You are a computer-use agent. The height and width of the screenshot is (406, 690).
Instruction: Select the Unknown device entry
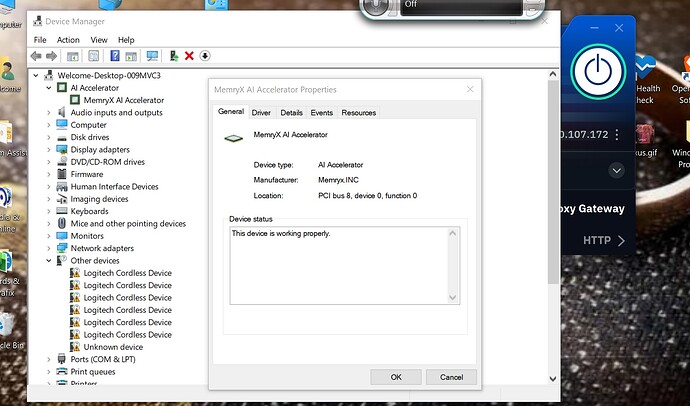pos(113,347)
